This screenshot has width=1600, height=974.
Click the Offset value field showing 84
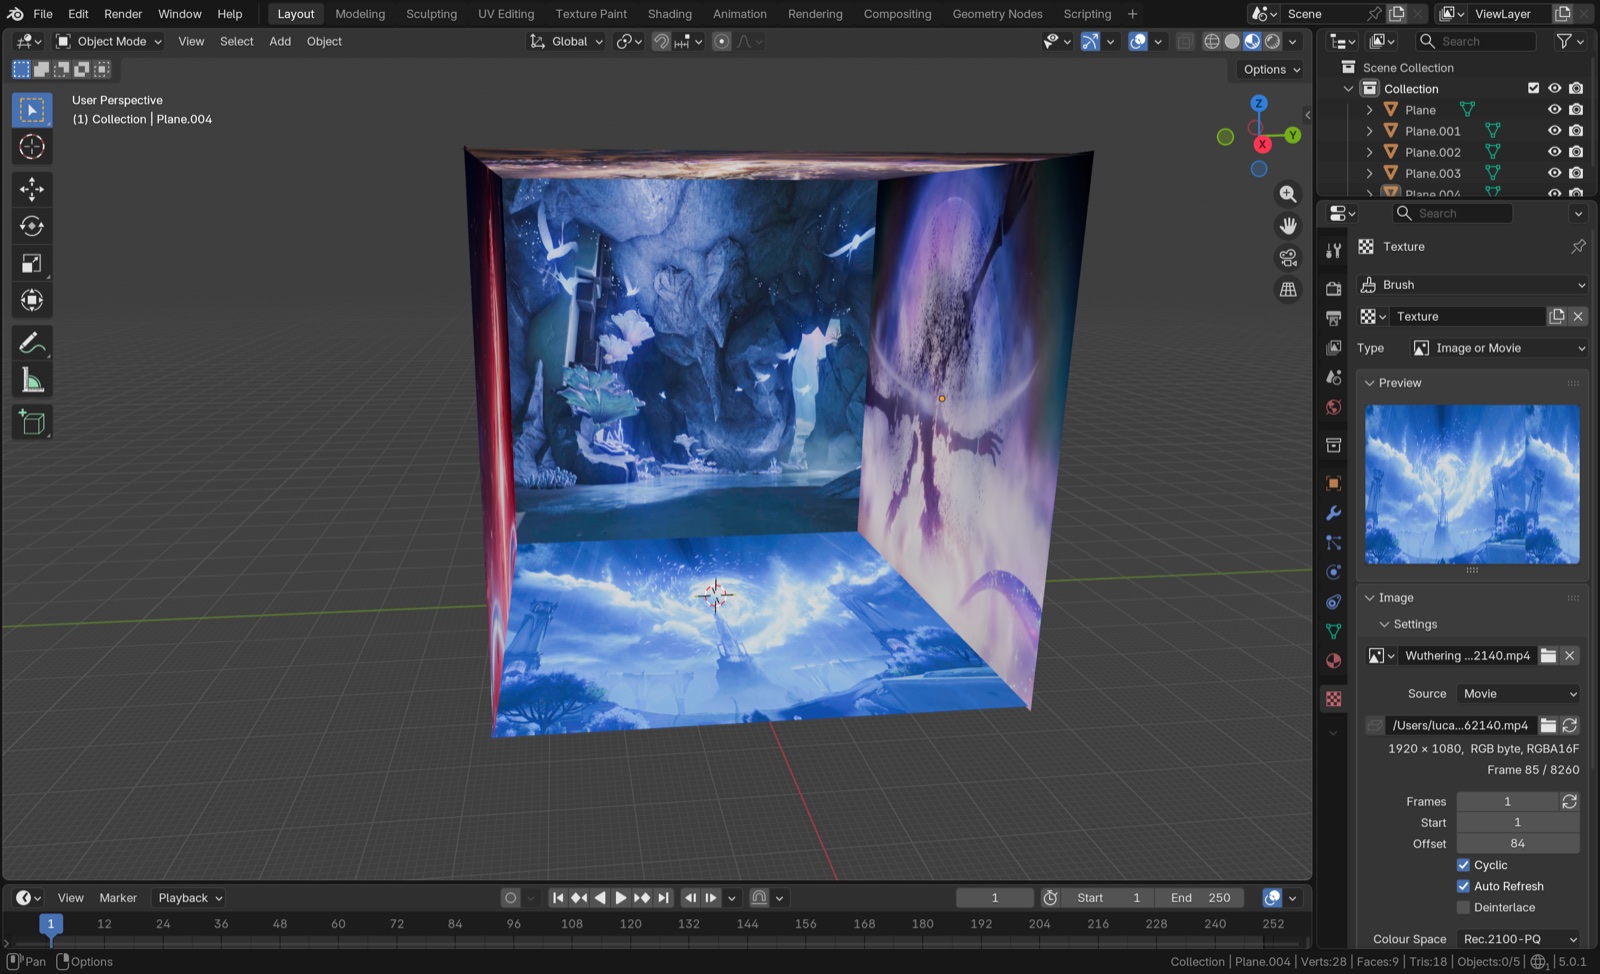1518,844
